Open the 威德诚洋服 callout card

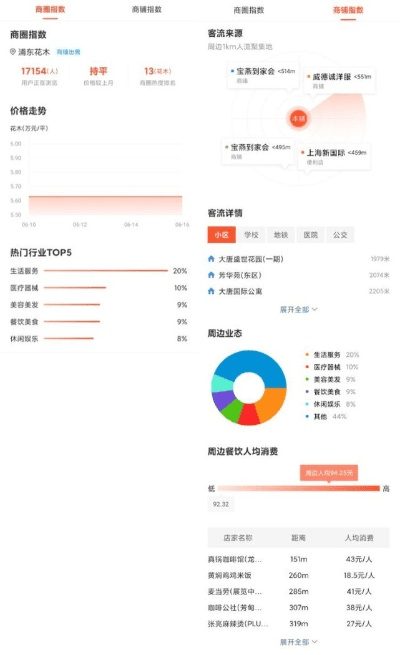point(339,80)
